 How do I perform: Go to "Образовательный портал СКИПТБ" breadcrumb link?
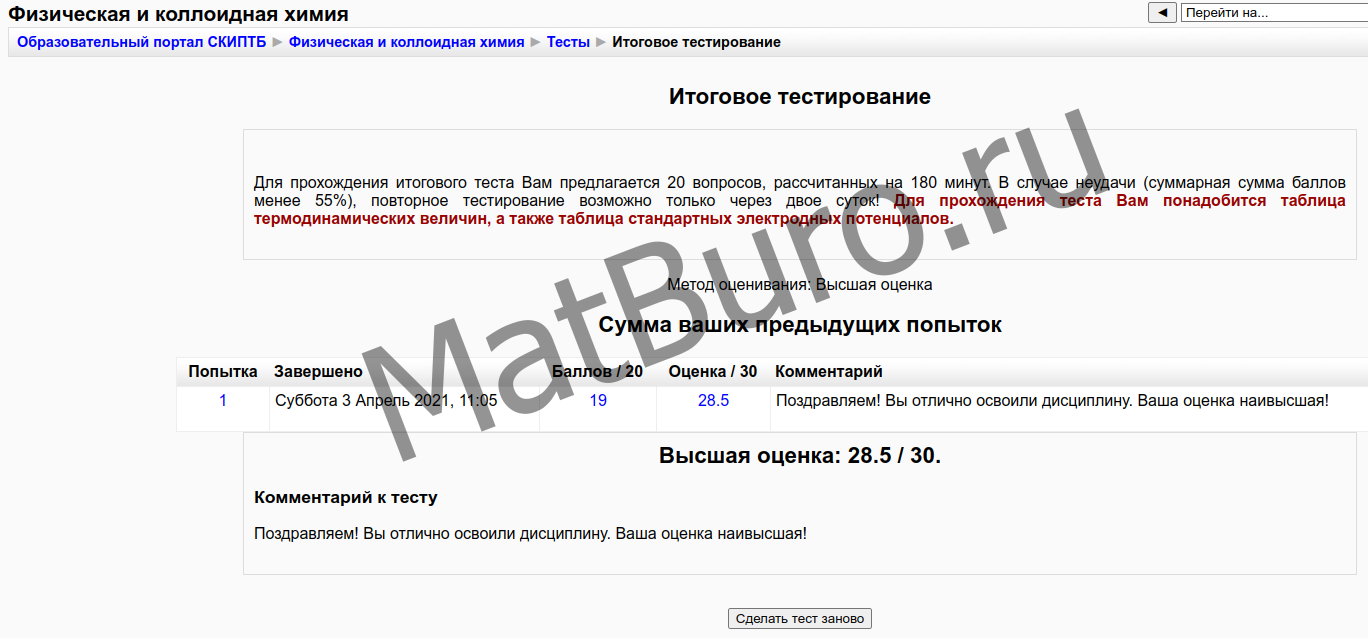coord(142,42)
